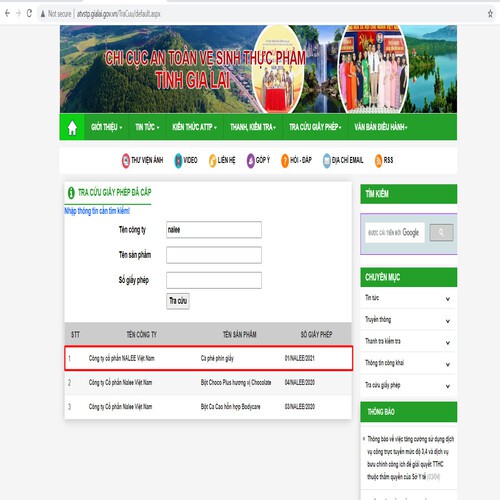Viewport: 500px width, 500px height.
Task: Open Tin tức menu in navigation bar
Action: (147, 127)
